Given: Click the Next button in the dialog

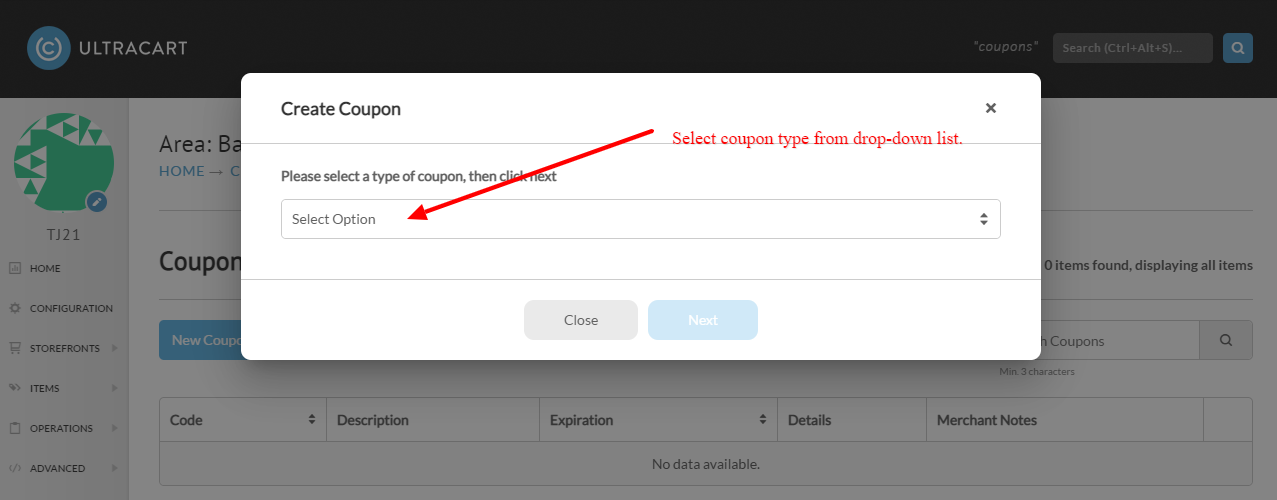Looking at the screenshot, I should (703, 320).
